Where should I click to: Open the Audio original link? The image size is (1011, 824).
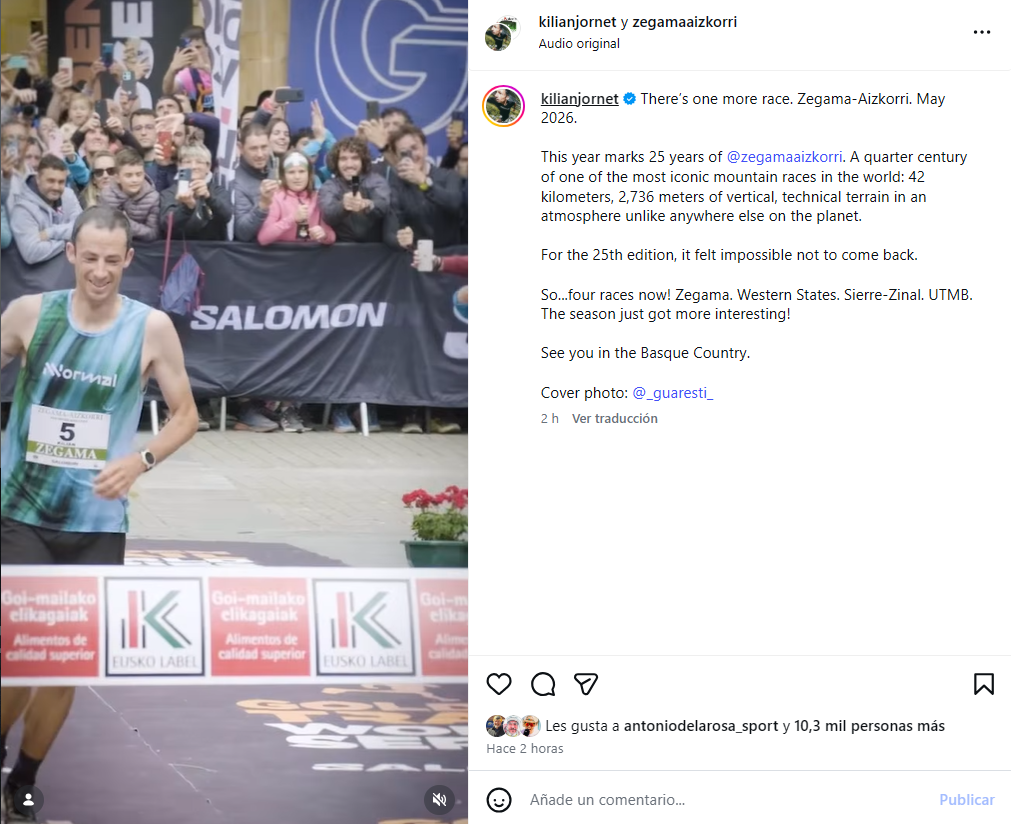coord(579,44)
